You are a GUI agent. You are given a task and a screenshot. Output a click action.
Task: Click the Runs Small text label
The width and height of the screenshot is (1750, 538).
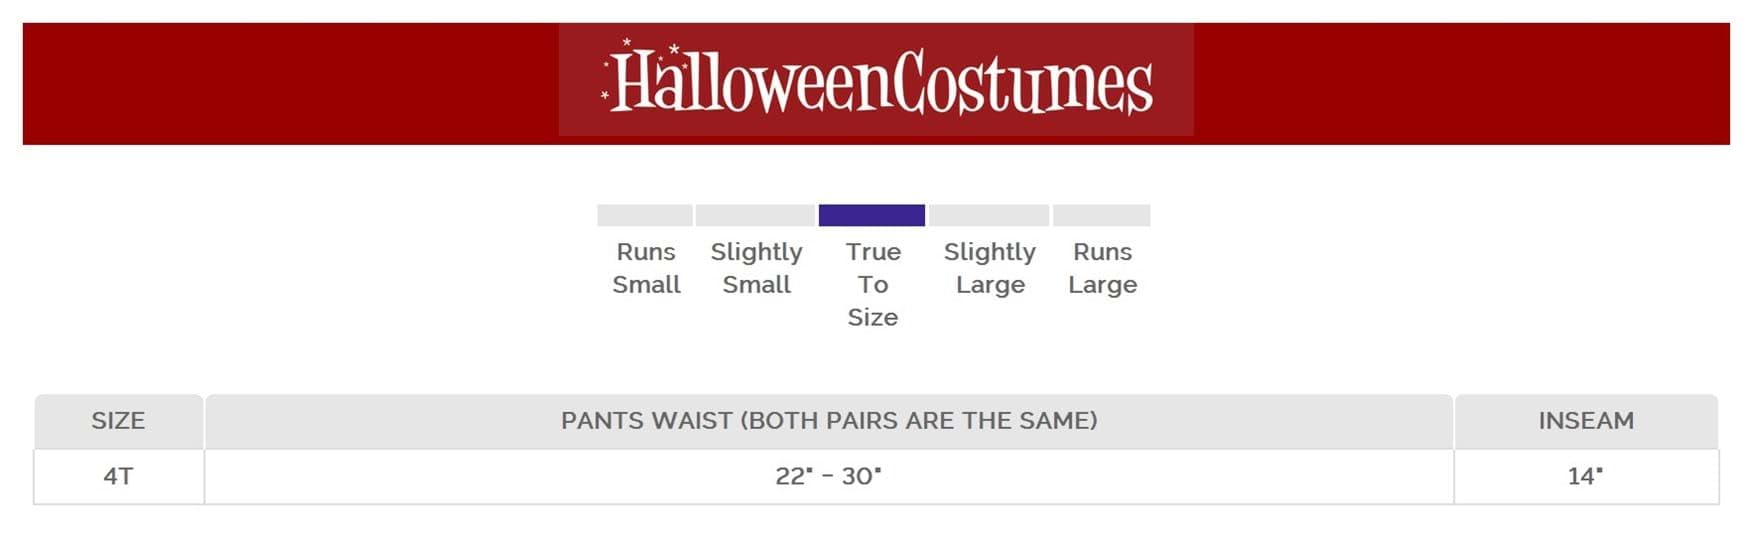tap(646, 268)
